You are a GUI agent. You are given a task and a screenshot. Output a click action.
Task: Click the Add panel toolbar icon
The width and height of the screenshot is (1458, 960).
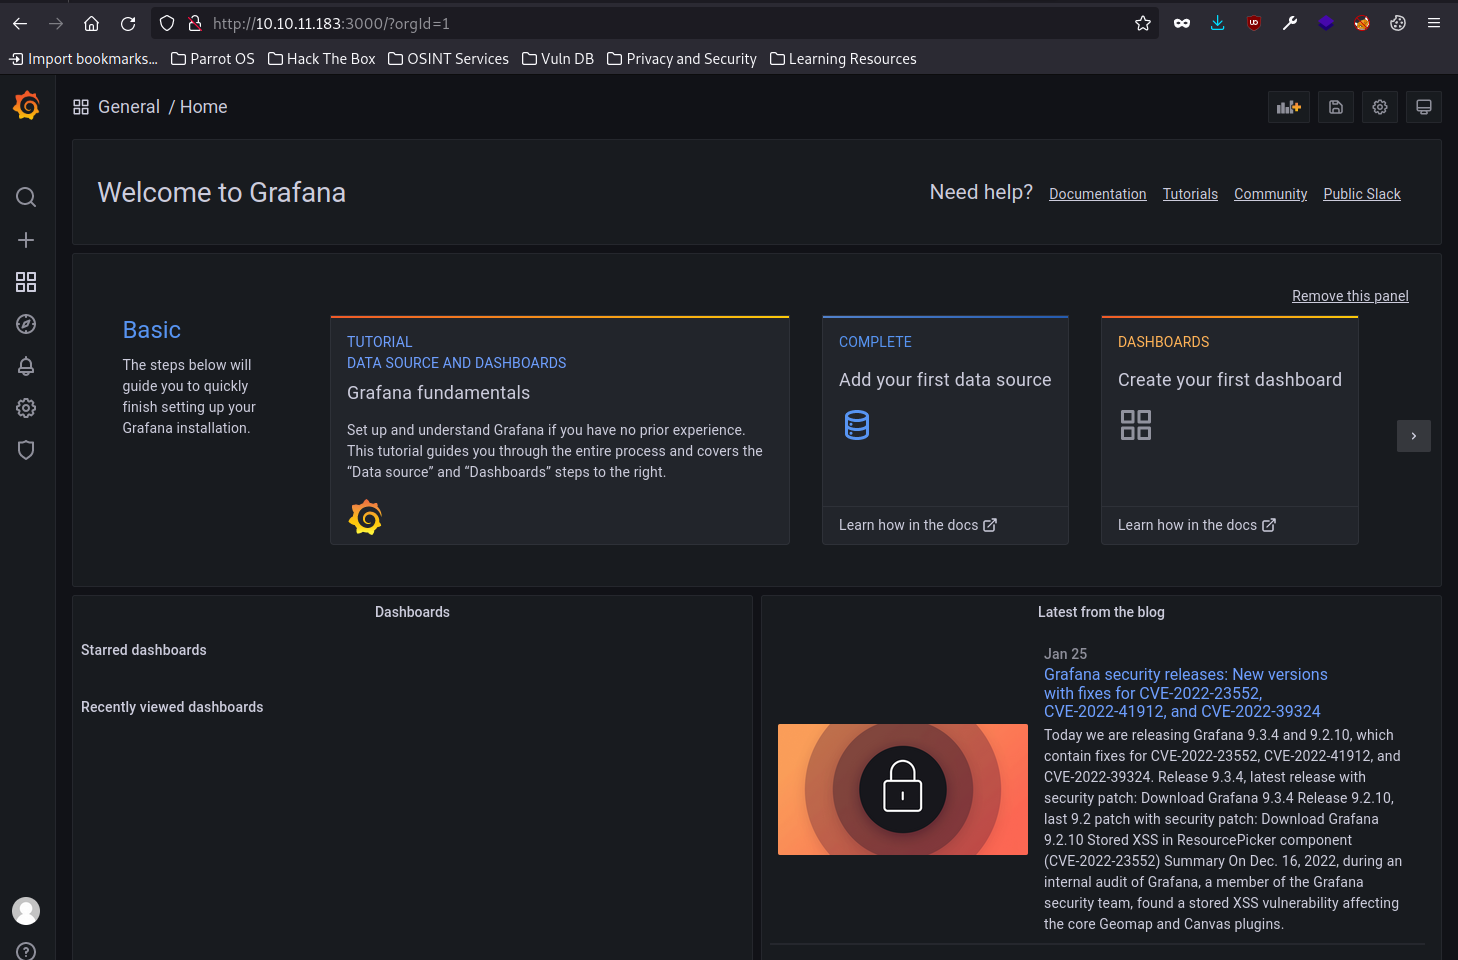[x=1288, y=107]
